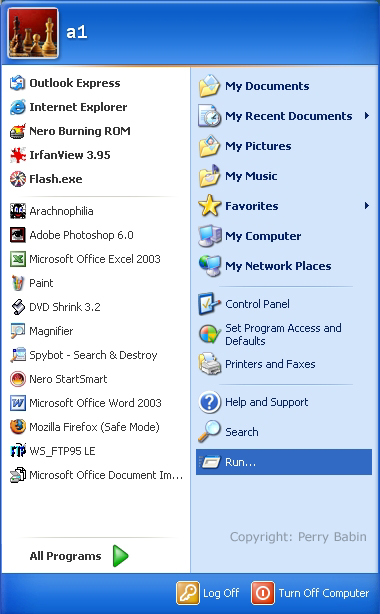The image size is (380, 614).
Task: Open the Run... menu entry
Action: (284, 462)
